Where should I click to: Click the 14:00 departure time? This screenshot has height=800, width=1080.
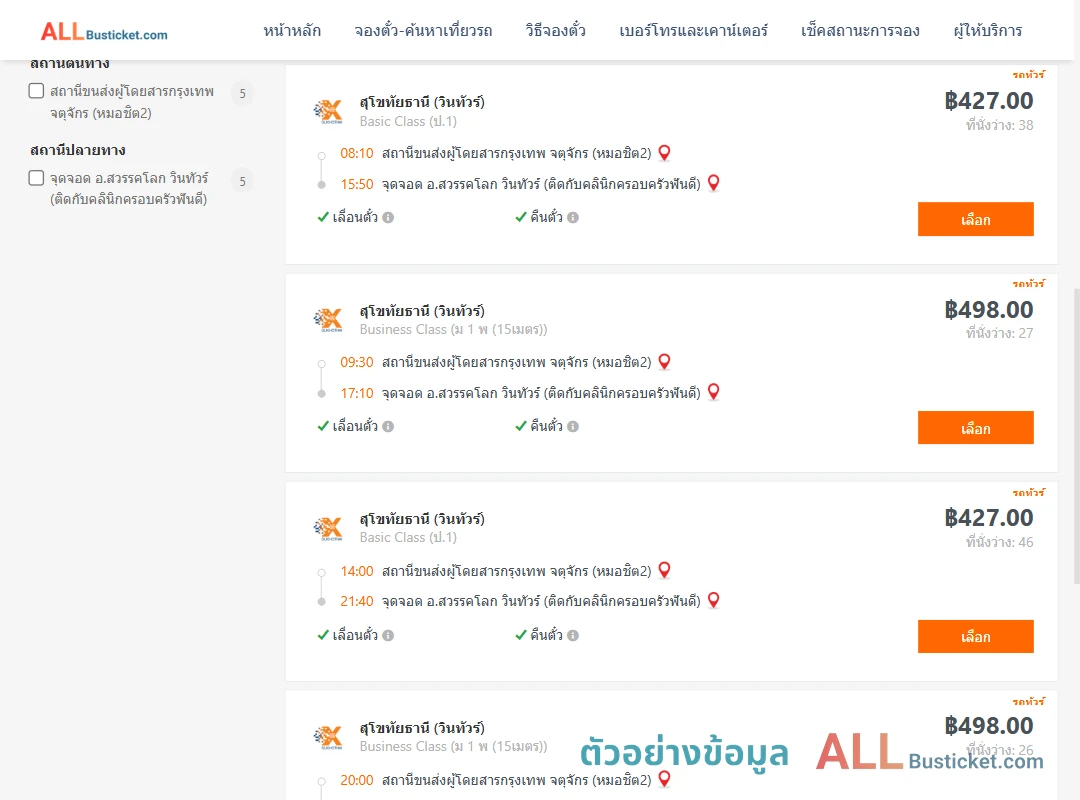click(357, 571)
